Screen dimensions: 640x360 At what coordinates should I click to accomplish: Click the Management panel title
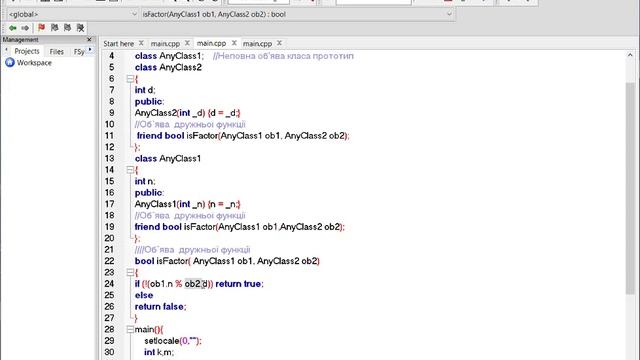[x=20, y=40]
